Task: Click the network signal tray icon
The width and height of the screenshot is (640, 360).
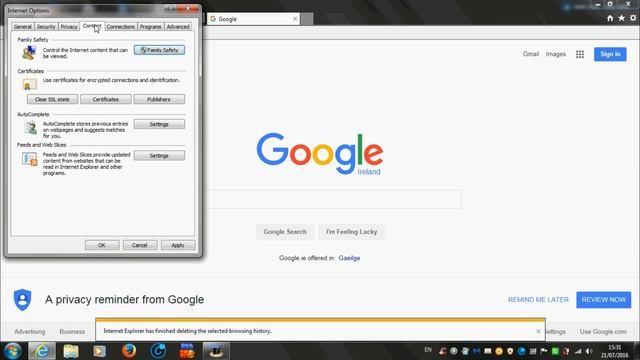Action: coord(578,351)
